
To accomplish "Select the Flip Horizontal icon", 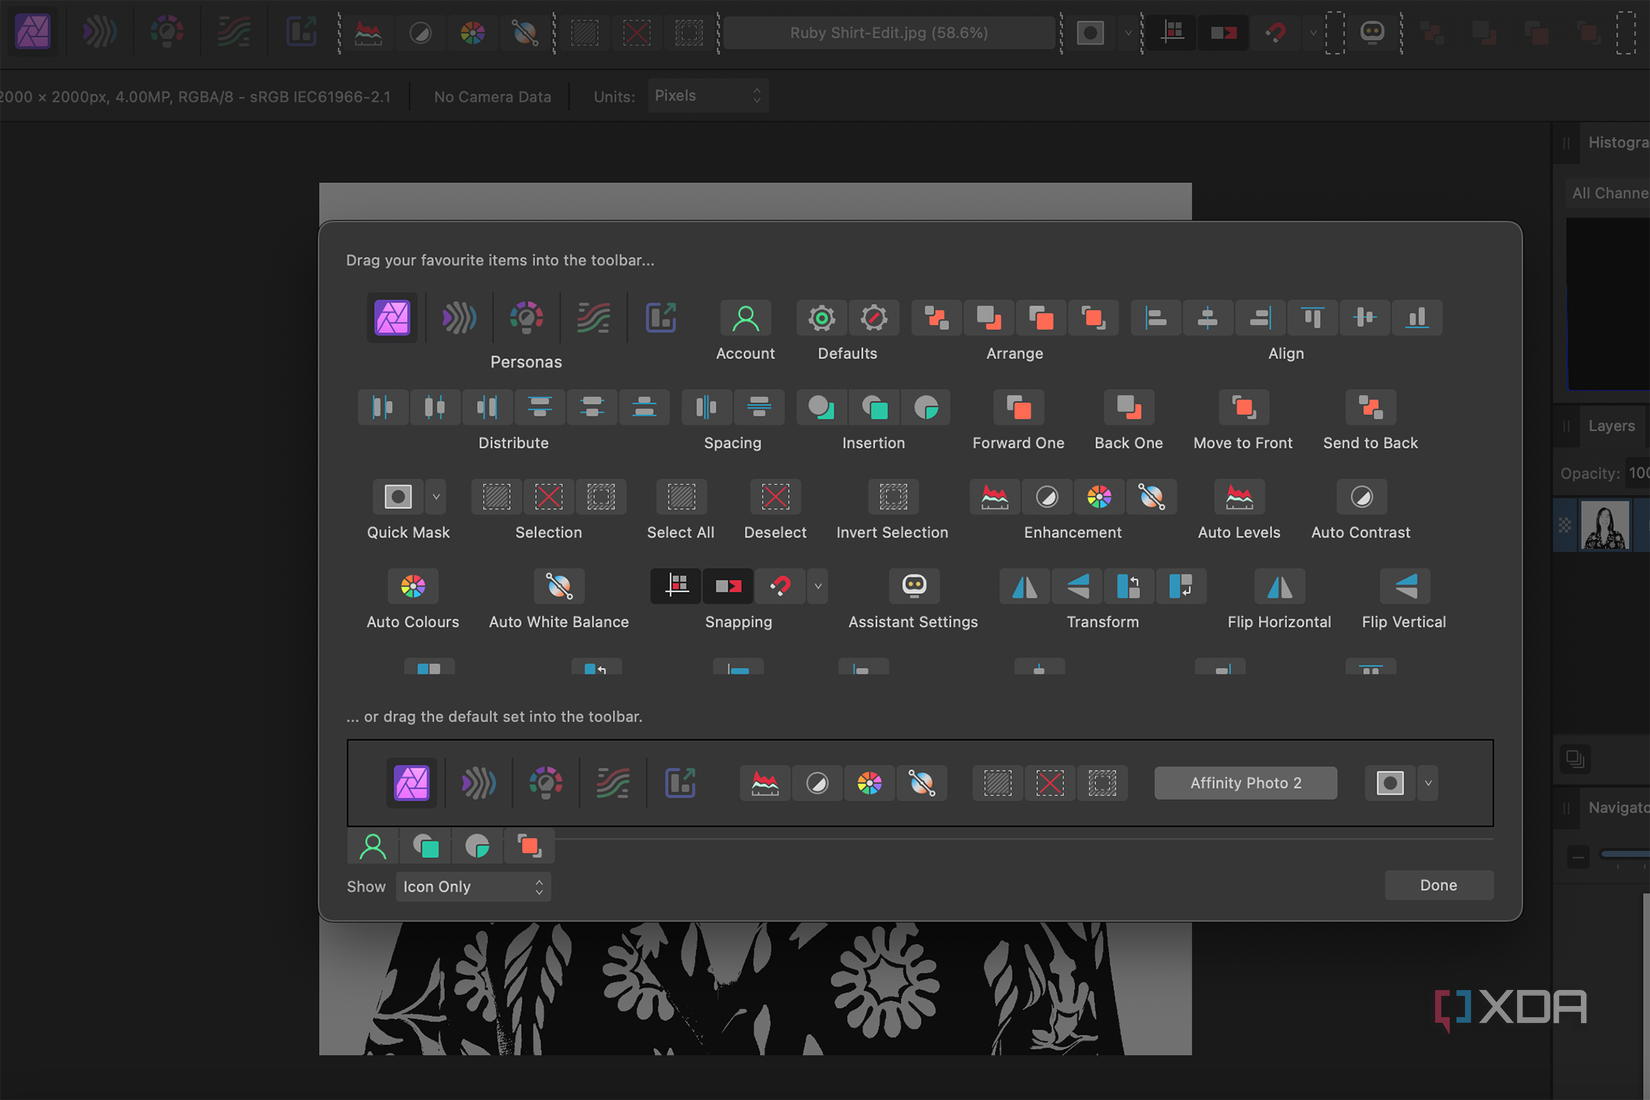I will (1279, 586).
